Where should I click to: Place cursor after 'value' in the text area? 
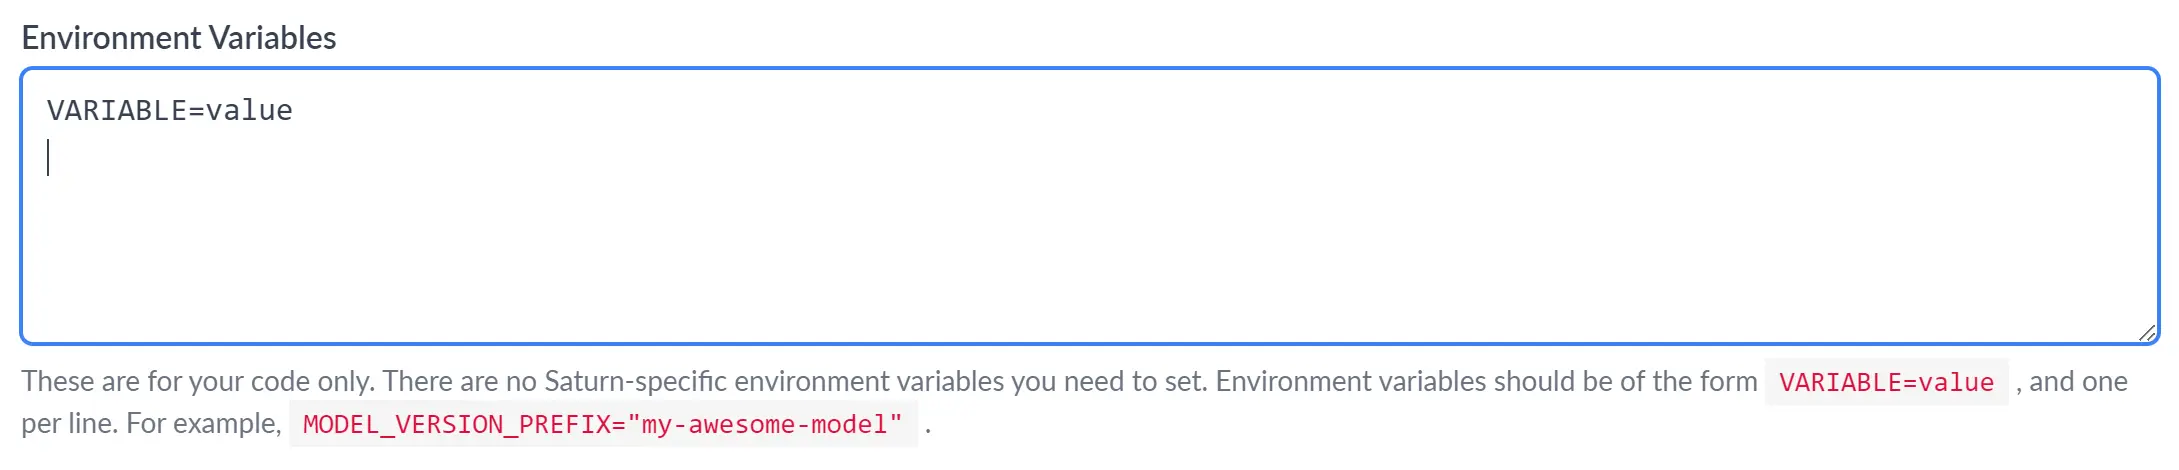[294, 110]
